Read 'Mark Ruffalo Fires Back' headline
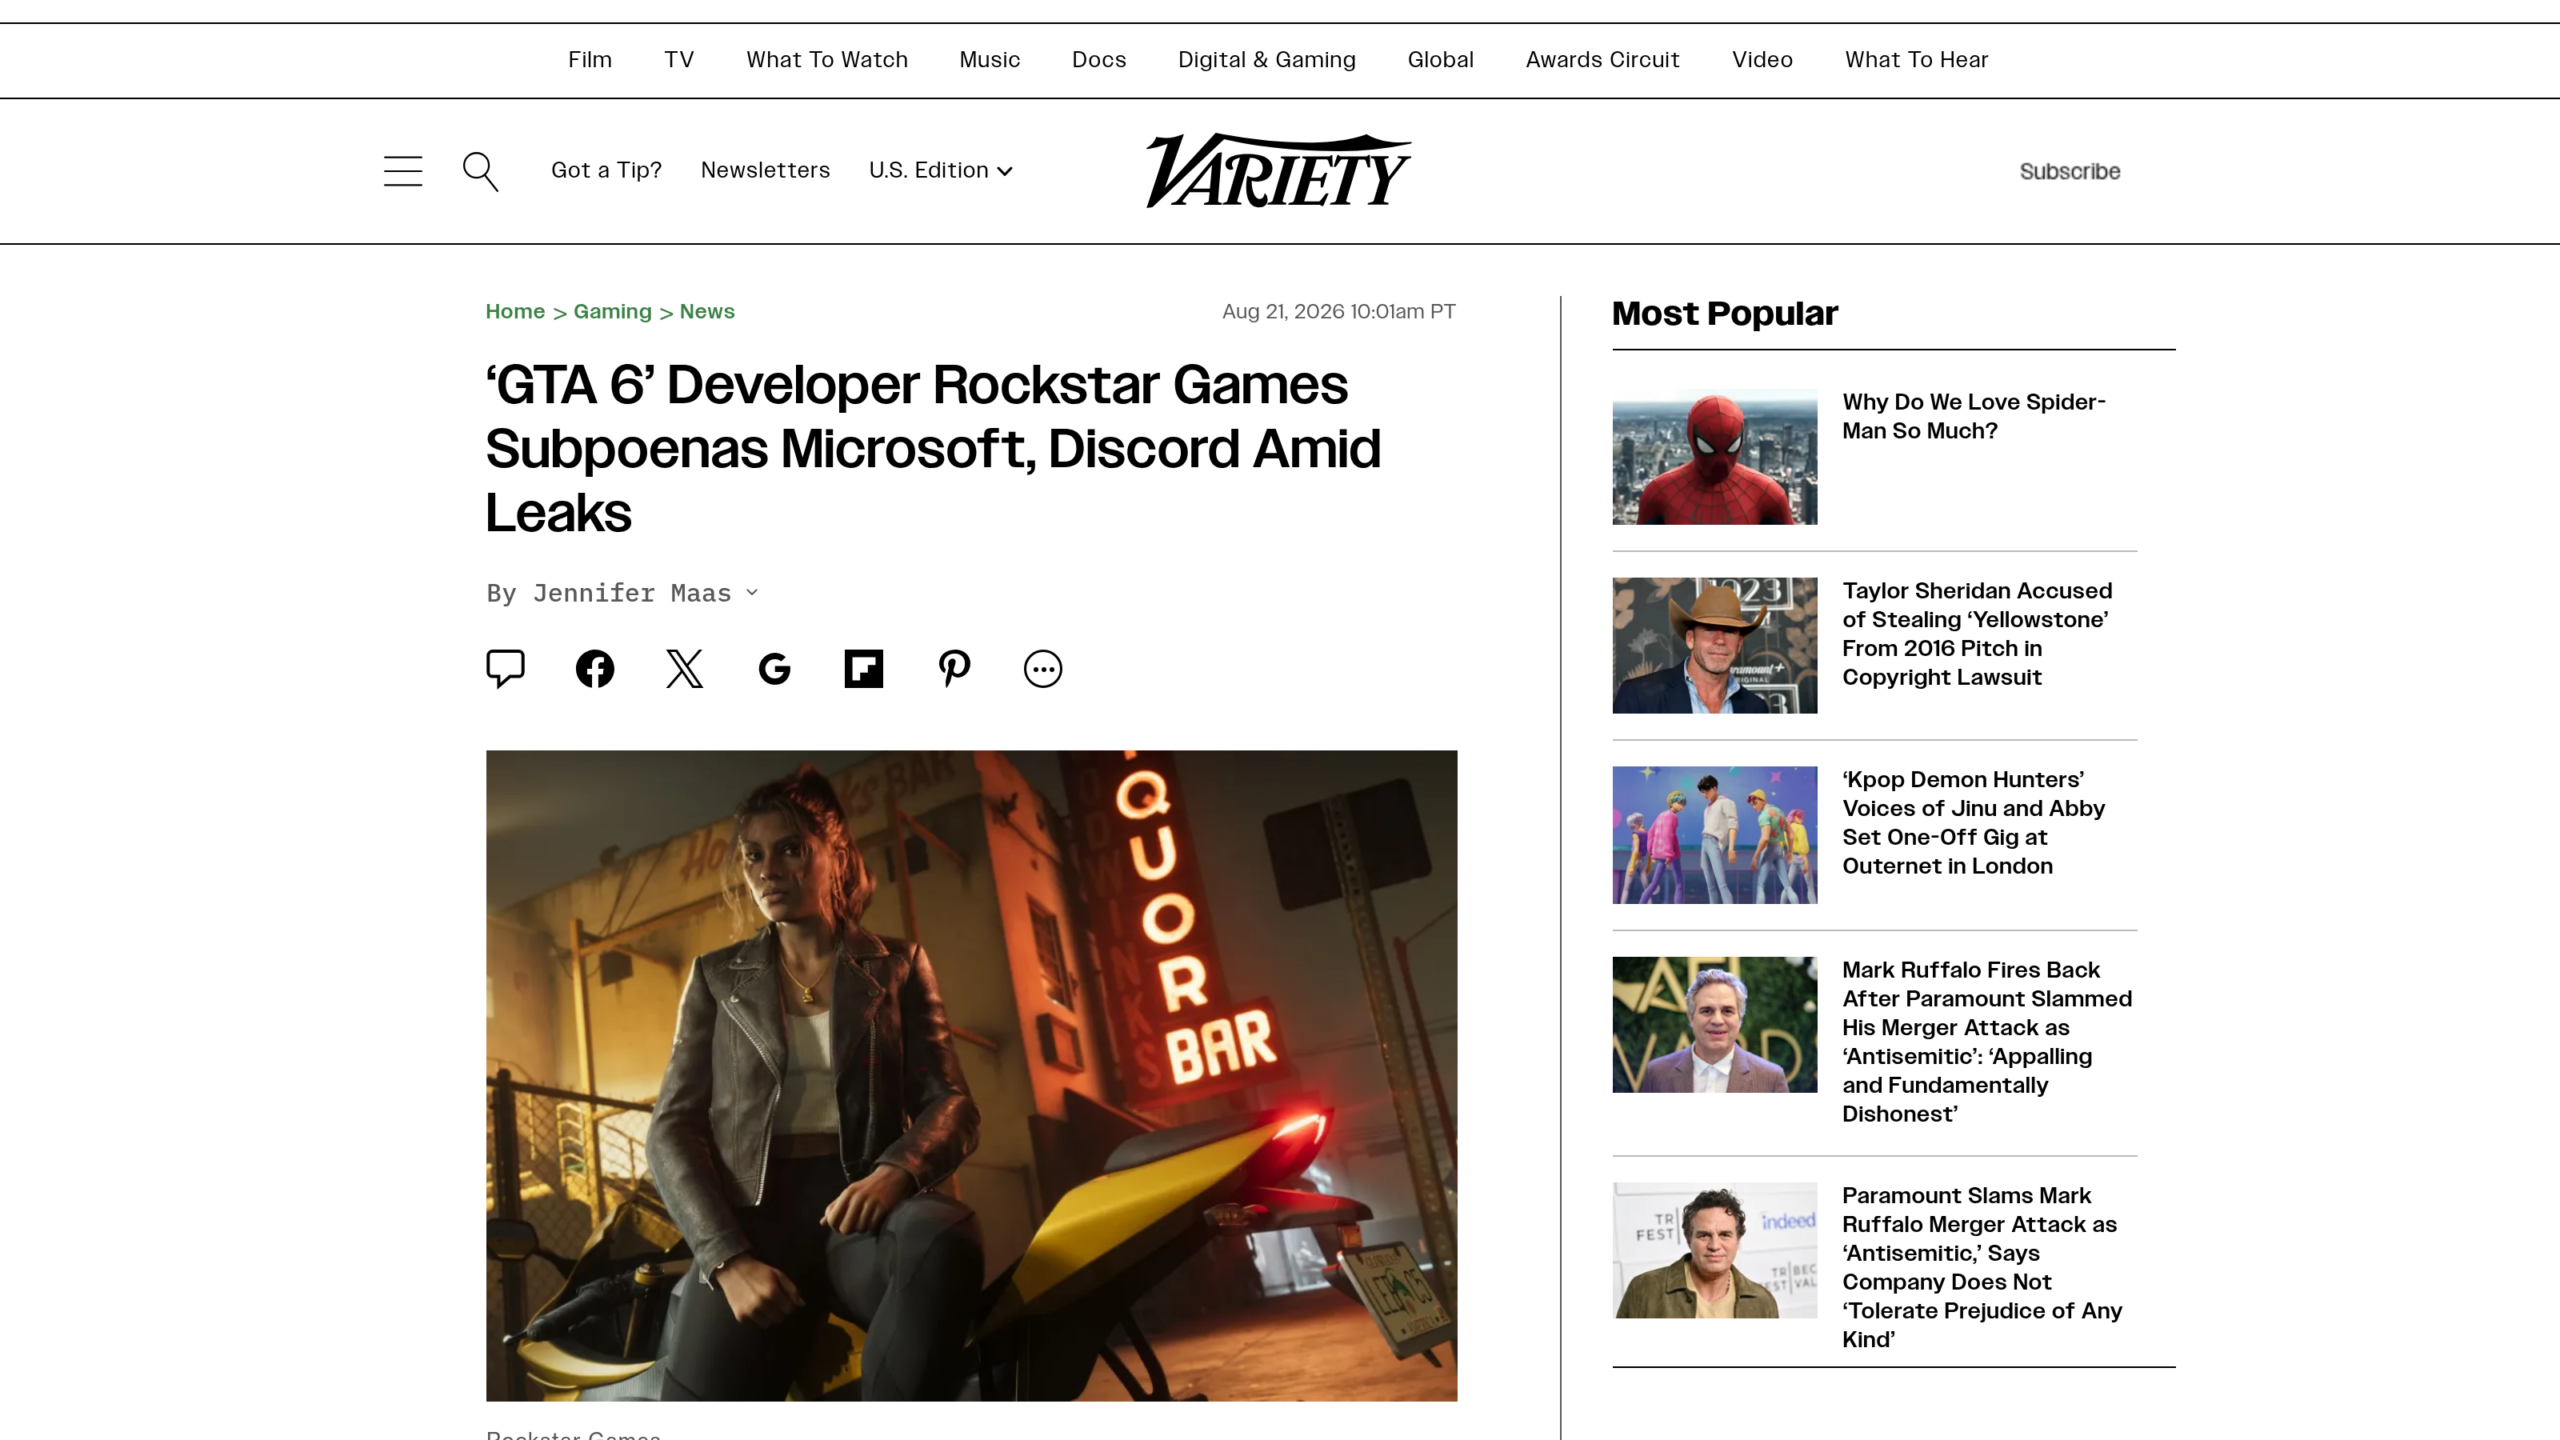 coord(1987,1042)
